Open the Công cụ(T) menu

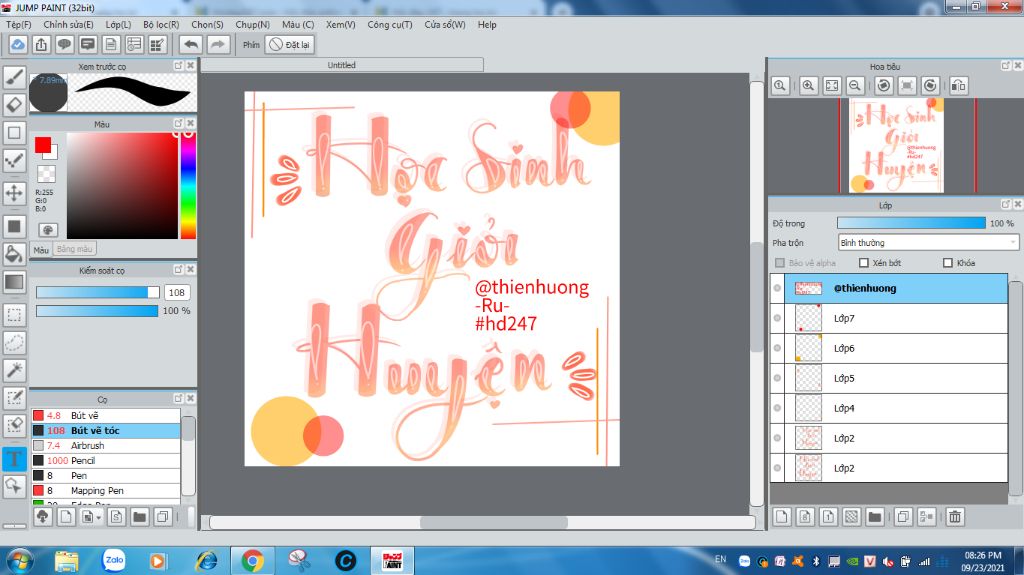(x=389, y=24)
